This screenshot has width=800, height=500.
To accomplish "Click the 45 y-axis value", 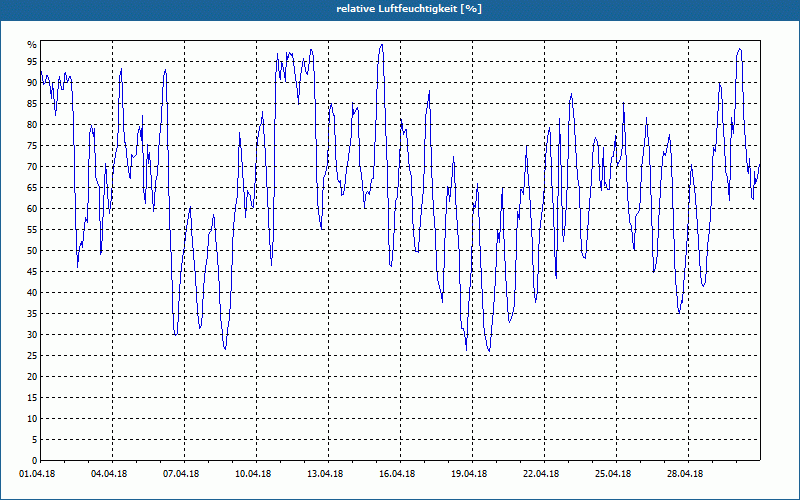I will (x=32, y=271).
